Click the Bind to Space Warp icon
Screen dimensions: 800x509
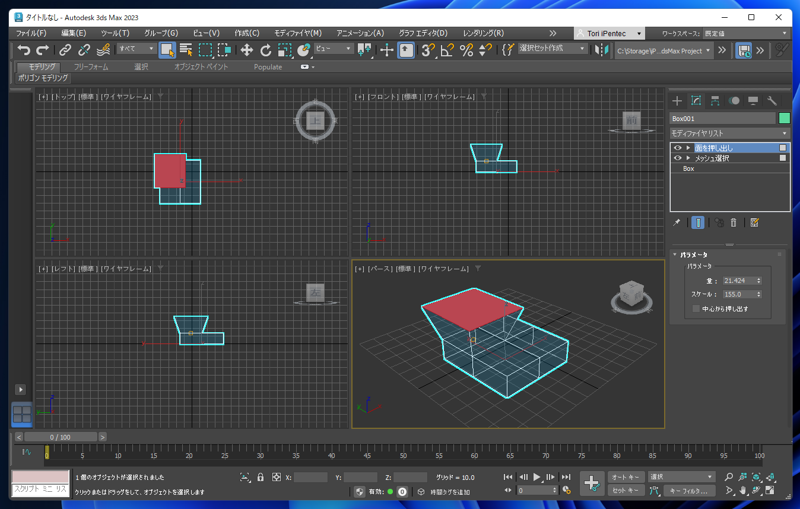point(103,50)
